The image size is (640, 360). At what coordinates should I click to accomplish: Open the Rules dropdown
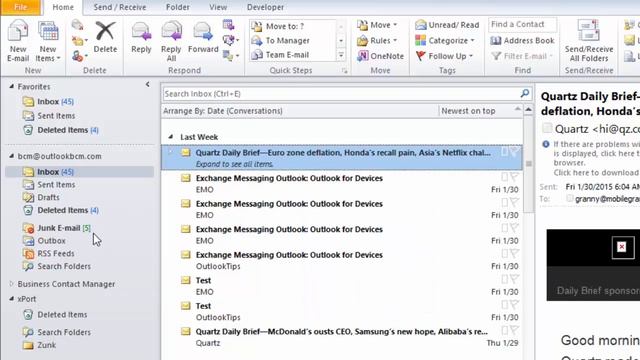(377, 40)
